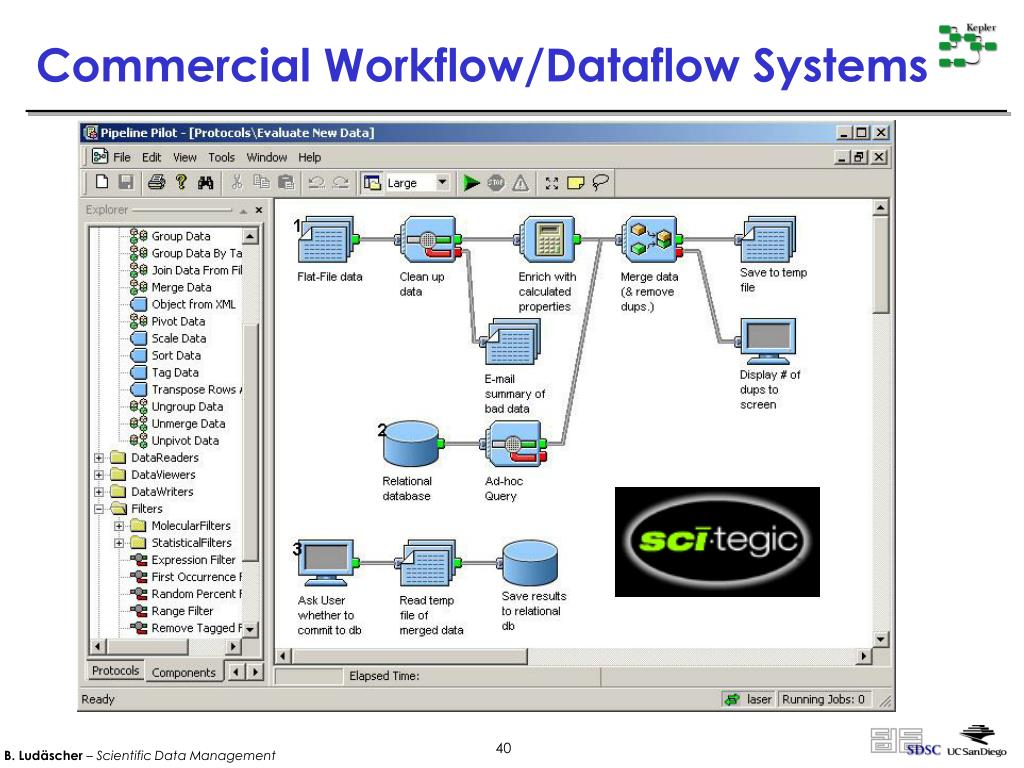
Task: Select the Read temp file component
Action: pos(430,563)
